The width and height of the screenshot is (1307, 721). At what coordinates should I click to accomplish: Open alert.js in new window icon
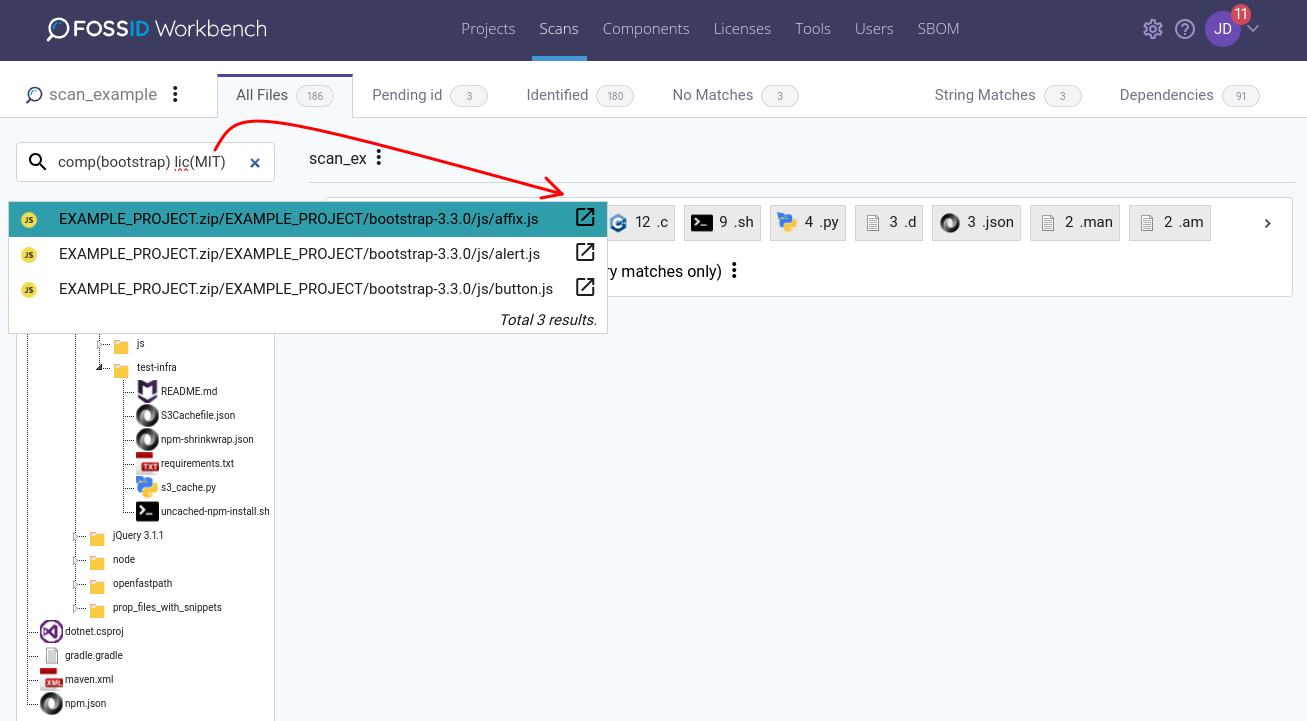point(586,253)
